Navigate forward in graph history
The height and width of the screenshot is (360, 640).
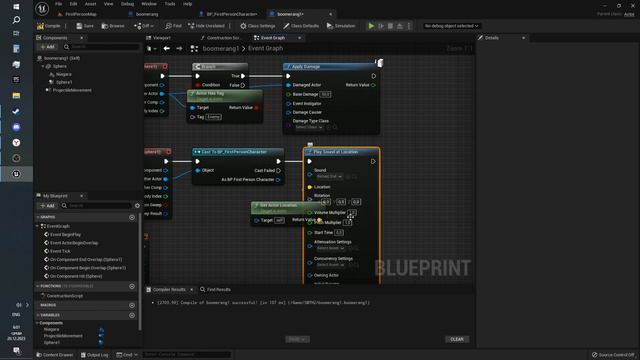coord(179,49)
